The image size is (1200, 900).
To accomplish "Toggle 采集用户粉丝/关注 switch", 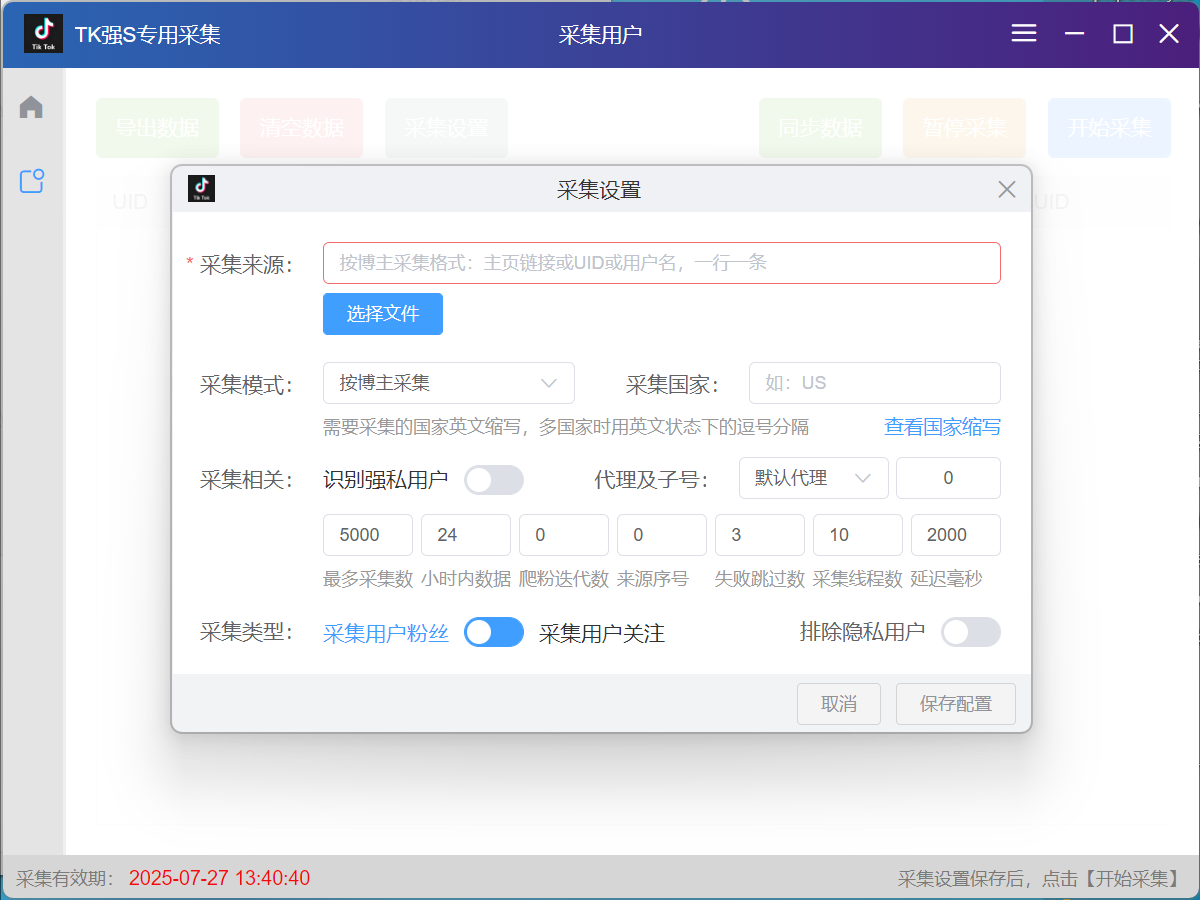I will pyautogui.click(x=494, y=632).
